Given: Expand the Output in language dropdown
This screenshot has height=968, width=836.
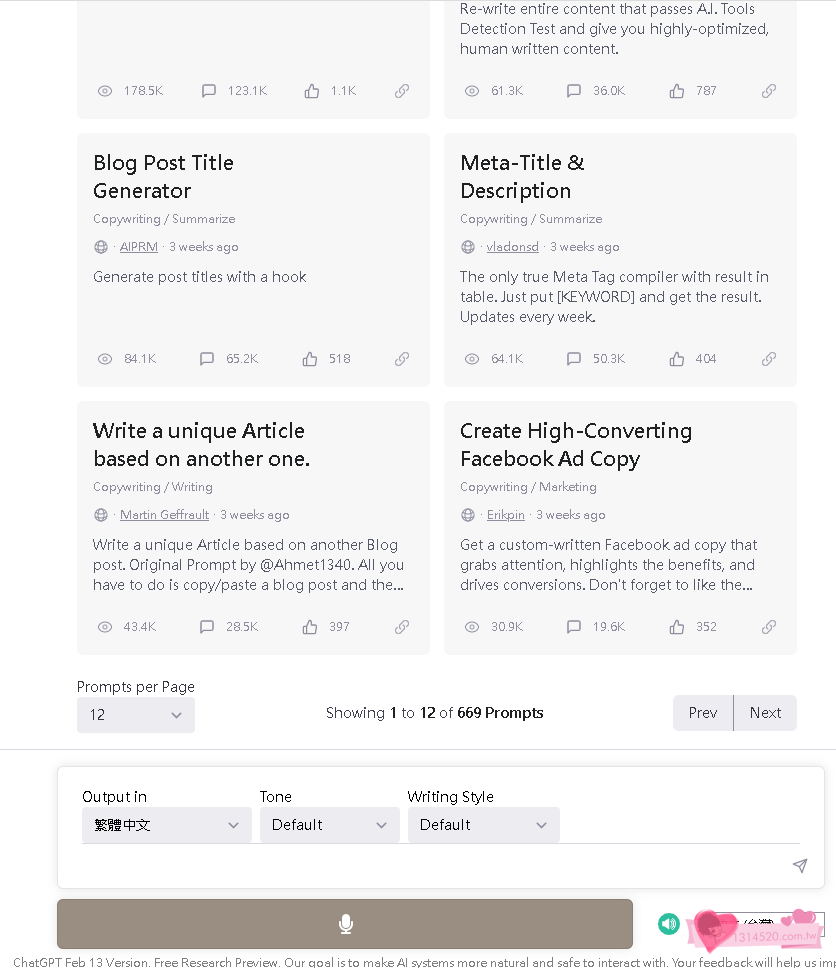Looking at the screenshot, I should pos(166,825).
